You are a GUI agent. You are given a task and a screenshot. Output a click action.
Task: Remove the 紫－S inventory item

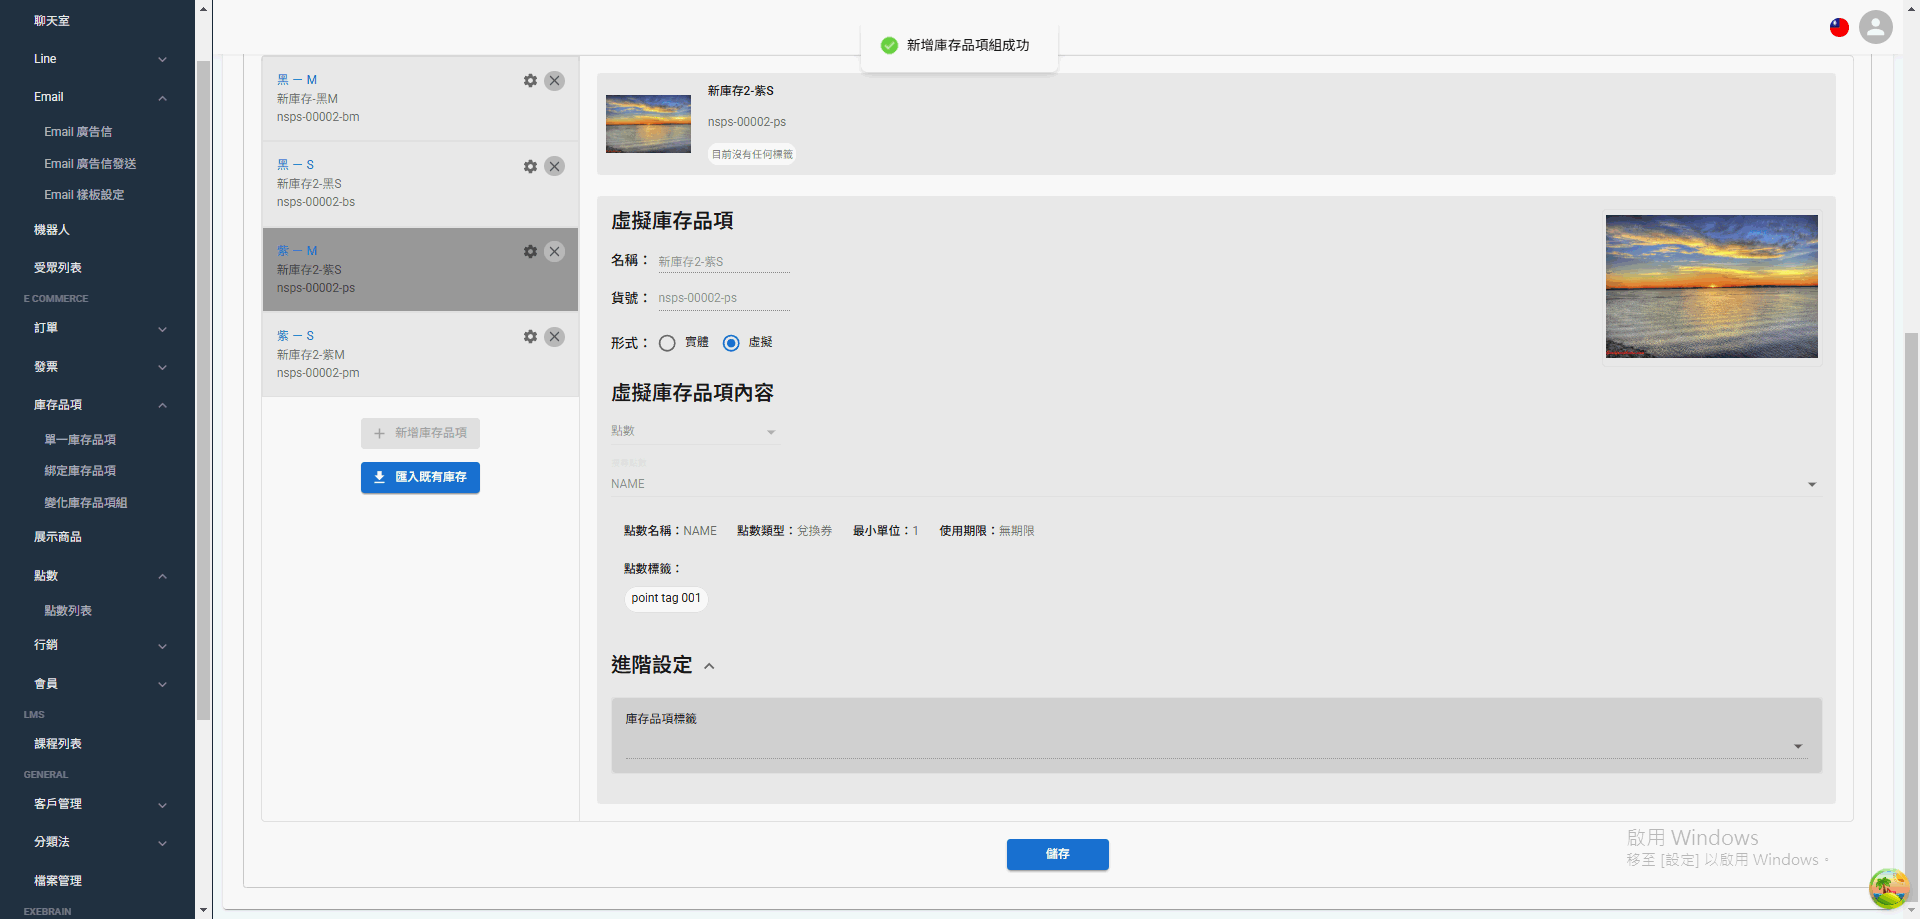tap(554, 337)
